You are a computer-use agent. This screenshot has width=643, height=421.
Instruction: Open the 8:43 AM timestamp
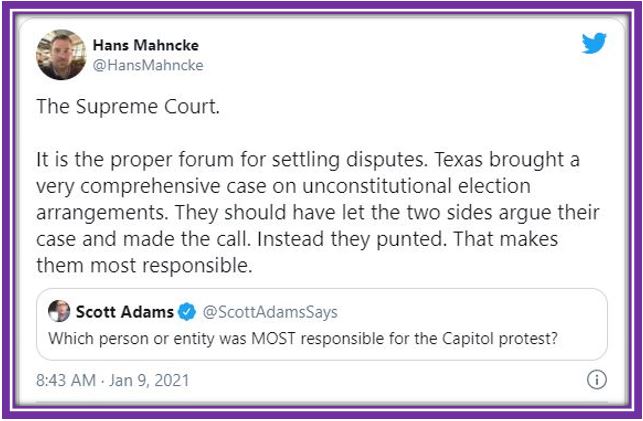click(x=66, y=380)
